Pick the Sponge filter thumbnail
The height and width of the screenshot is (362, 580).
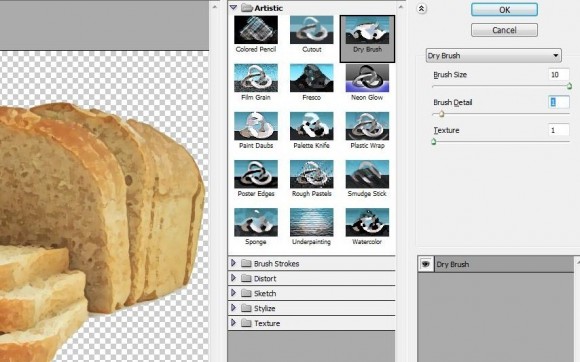[256, 222]
